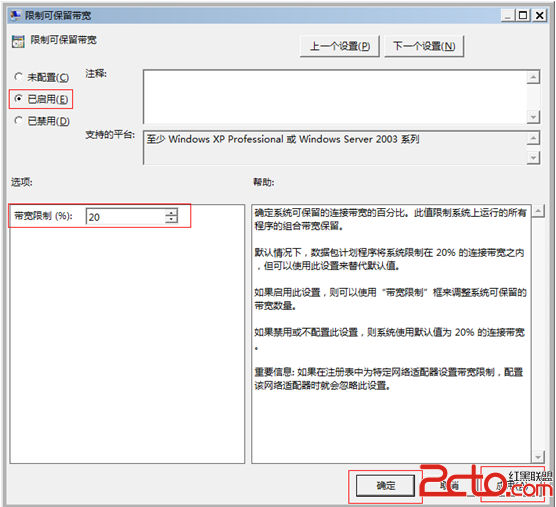Screen dimensions: 556x507
Task: Confirm with the 确定 button
Action: [x=385, y=485]
